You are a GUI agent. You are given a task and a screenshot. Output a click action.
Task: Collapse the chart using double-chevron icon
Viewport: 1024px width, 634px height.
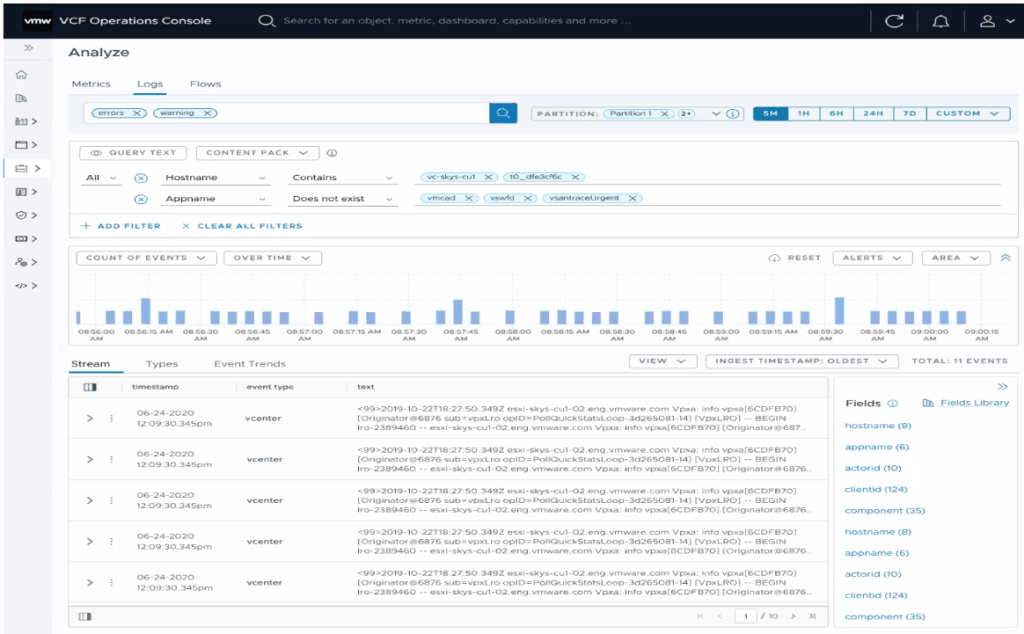pyautogui.click(x=1005, y=258)
